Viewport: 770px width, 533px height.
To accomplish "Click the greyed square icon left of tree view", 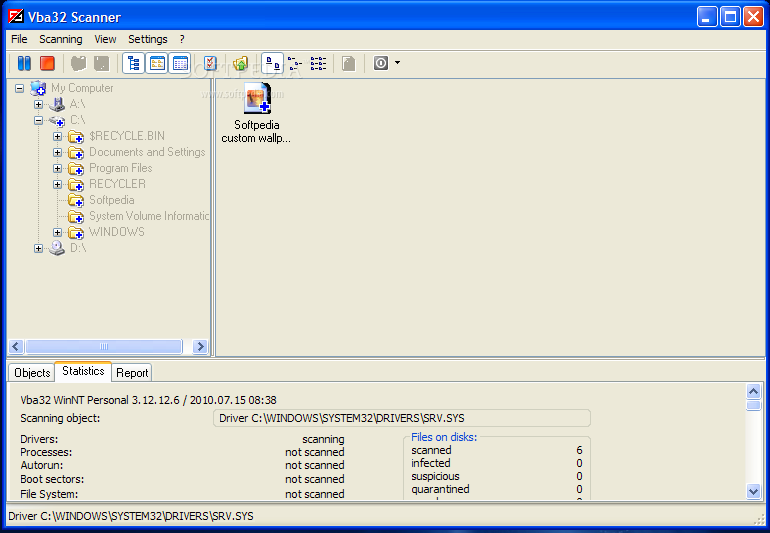I will click(x=102, y=63).
